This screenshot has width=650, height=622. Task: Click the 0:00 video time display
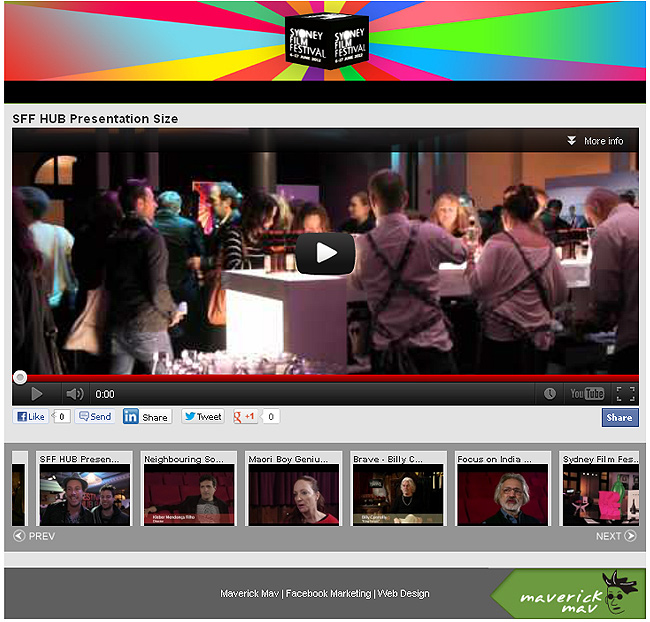pos(105,394)
